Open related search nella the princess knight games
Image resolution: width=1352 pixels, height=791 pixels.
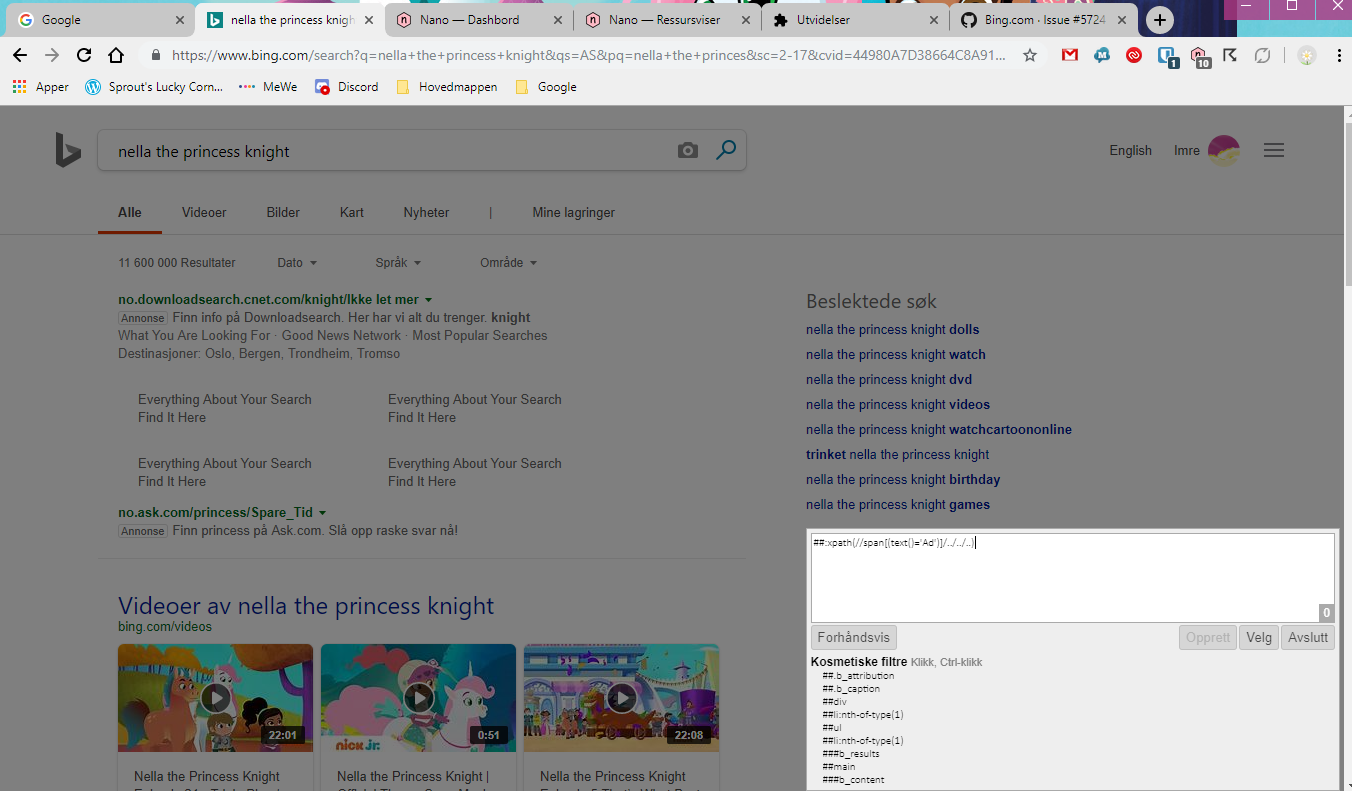(x=898, y=504)
